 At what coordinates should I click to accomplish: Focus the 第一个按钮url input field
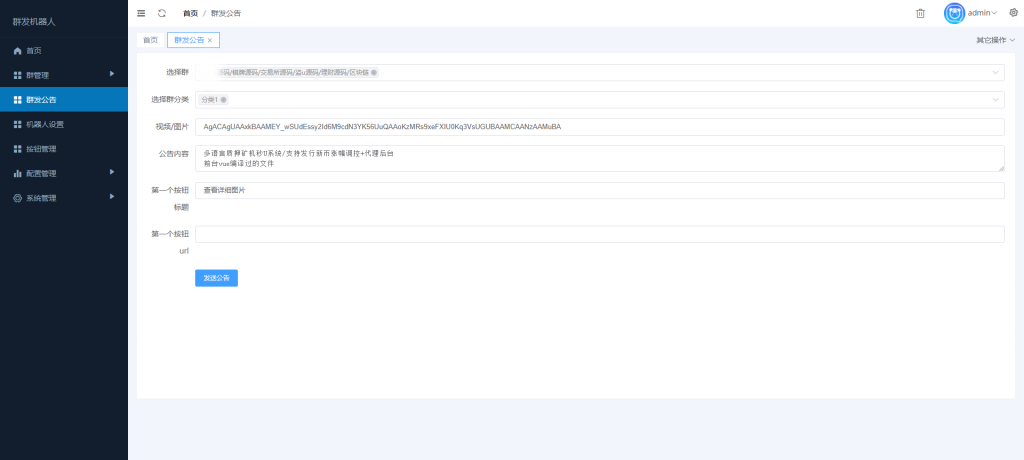(600, 234)
